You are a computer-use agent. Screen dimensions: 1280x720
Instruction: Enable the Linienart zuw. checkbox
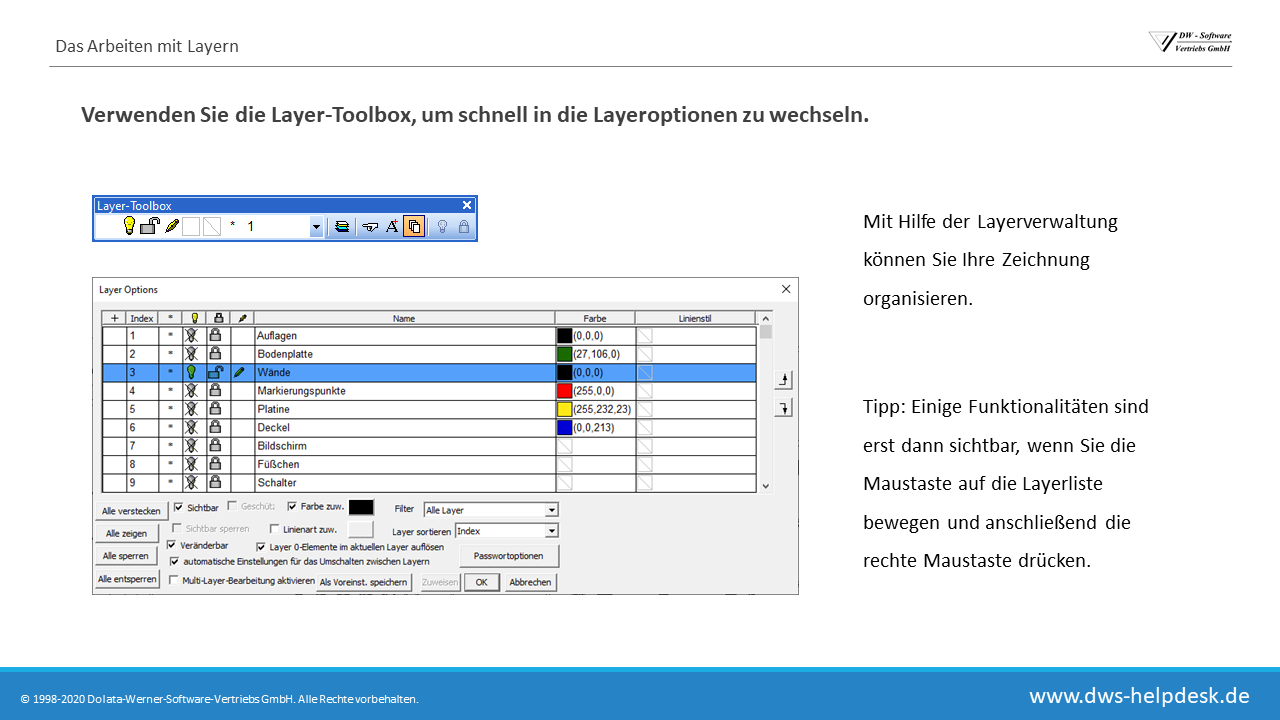(x=275, y=528)
